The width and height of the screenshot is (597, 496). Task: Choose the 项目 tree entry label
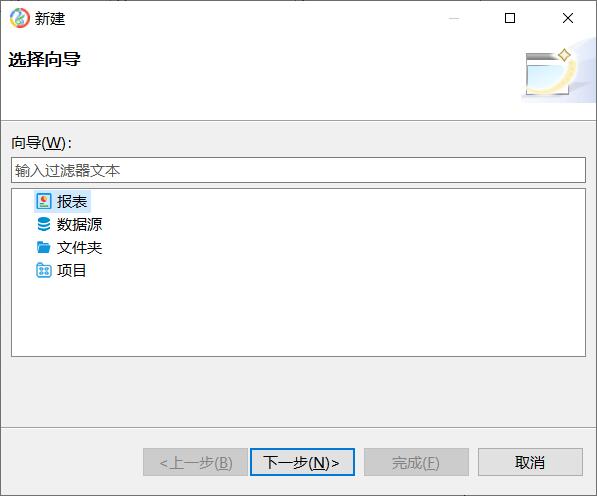(72, 271)
